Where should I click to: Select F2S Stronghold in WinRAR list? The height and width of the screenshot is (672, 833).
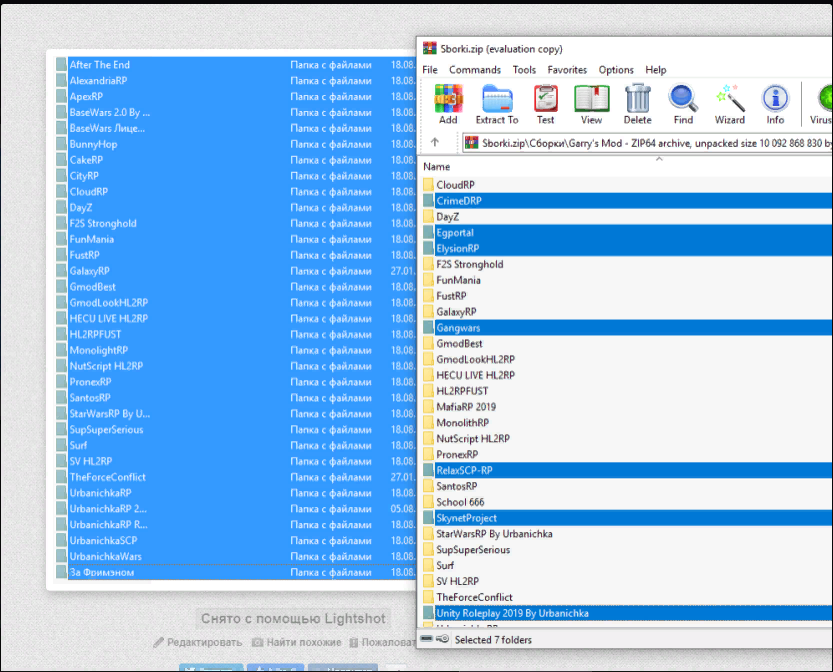pyautogui.click(x=627, y=264)
